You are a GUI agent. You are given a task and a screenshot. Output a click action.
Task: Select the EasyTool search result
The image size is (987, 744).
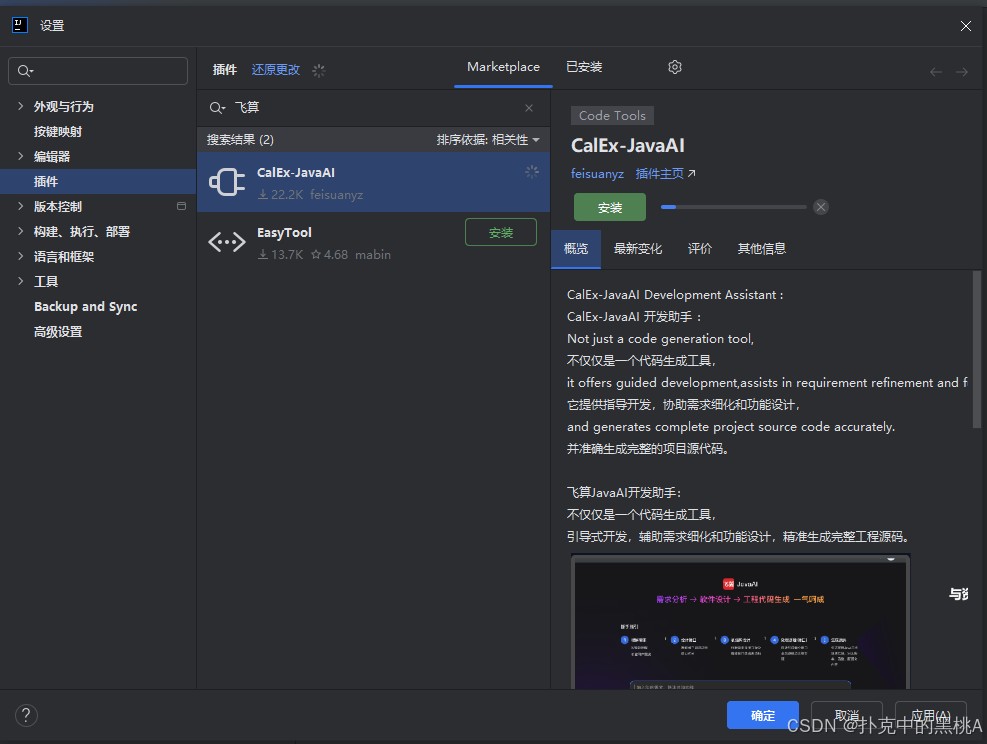[373, 242]
